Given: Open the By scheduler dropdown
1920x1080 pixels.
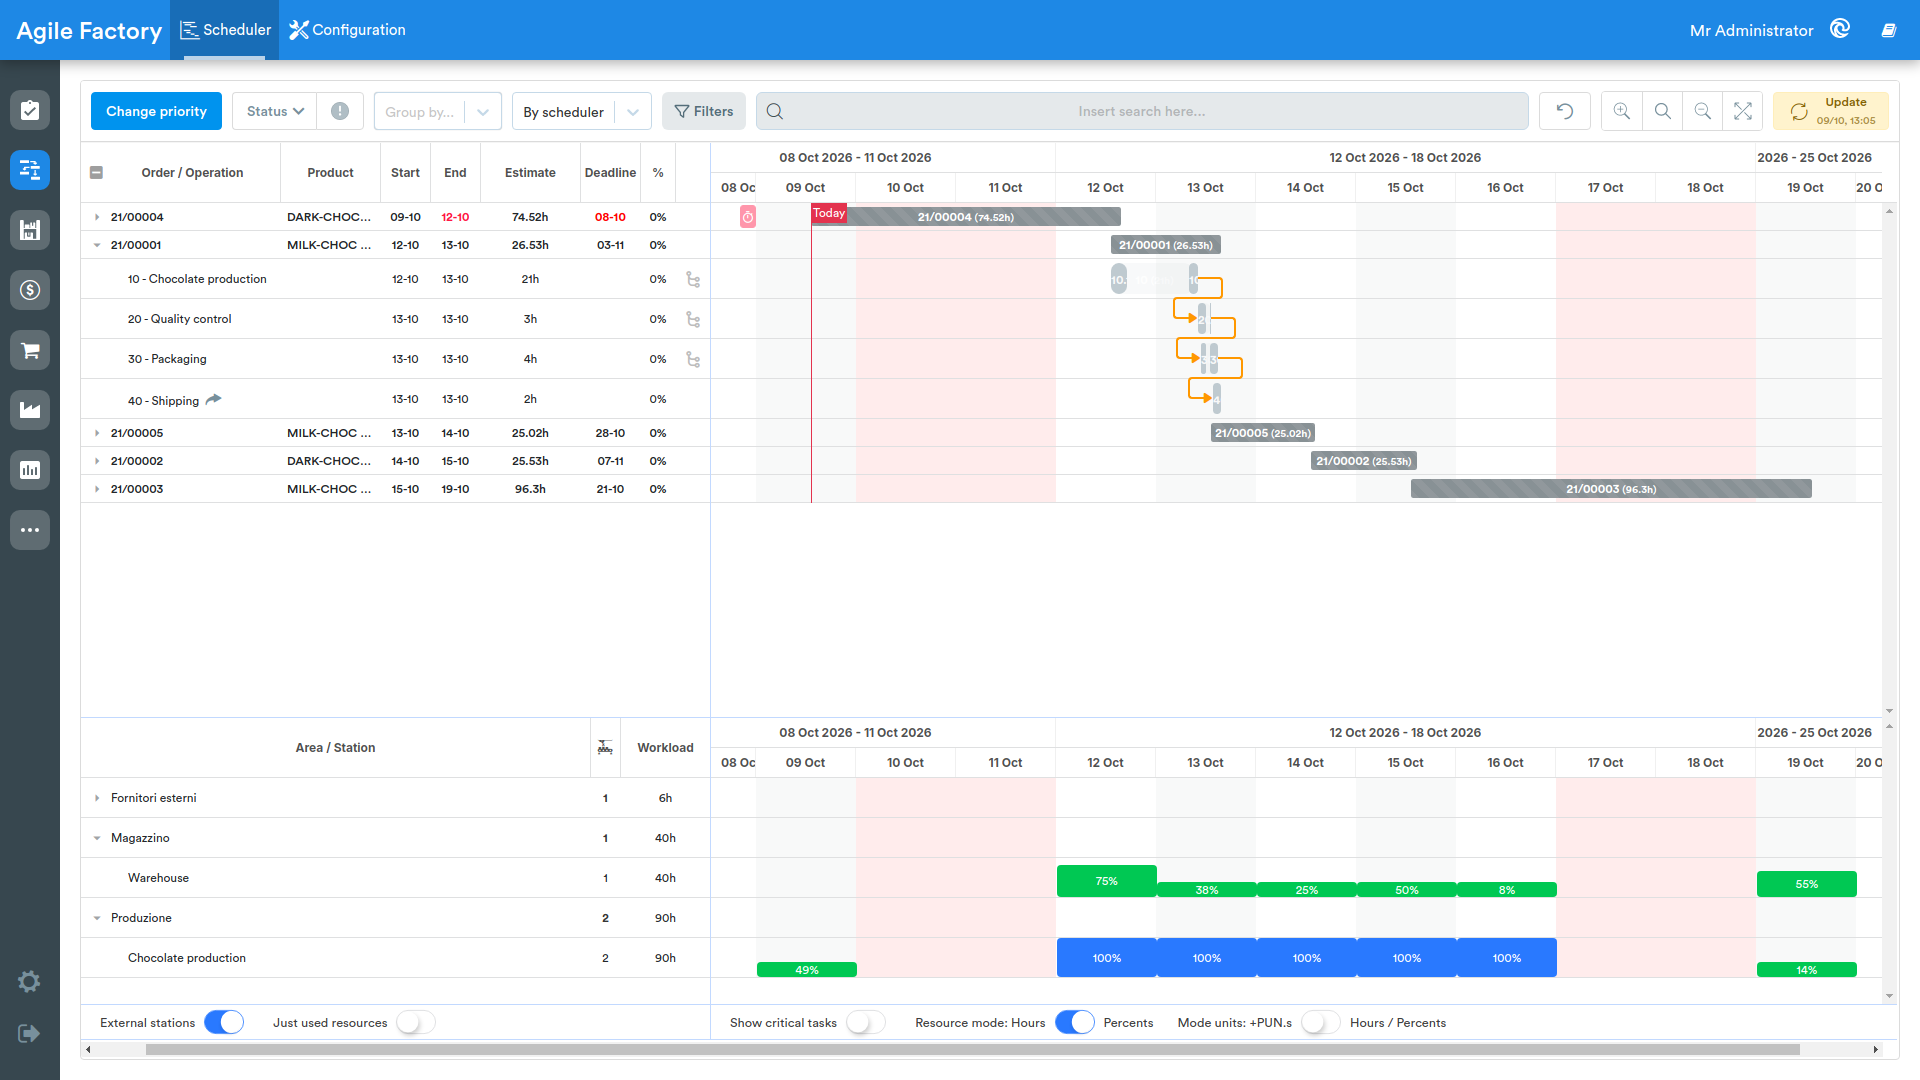Looking at the screenshot, I should coord(582,111).
